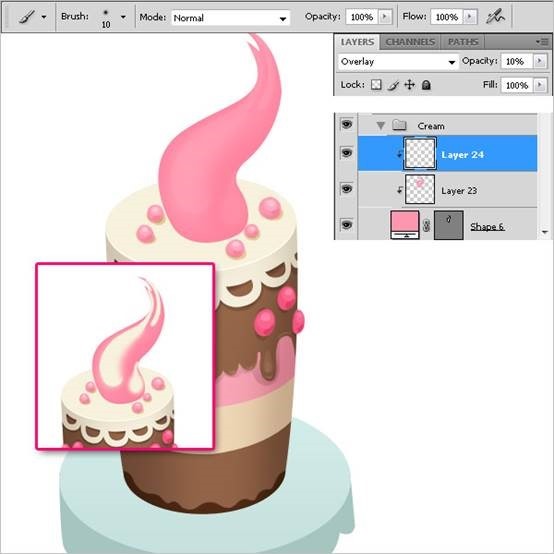Hide the Cream group with eye icon
554x554 pixels.
pyautogui.click(x=346, y=124)
